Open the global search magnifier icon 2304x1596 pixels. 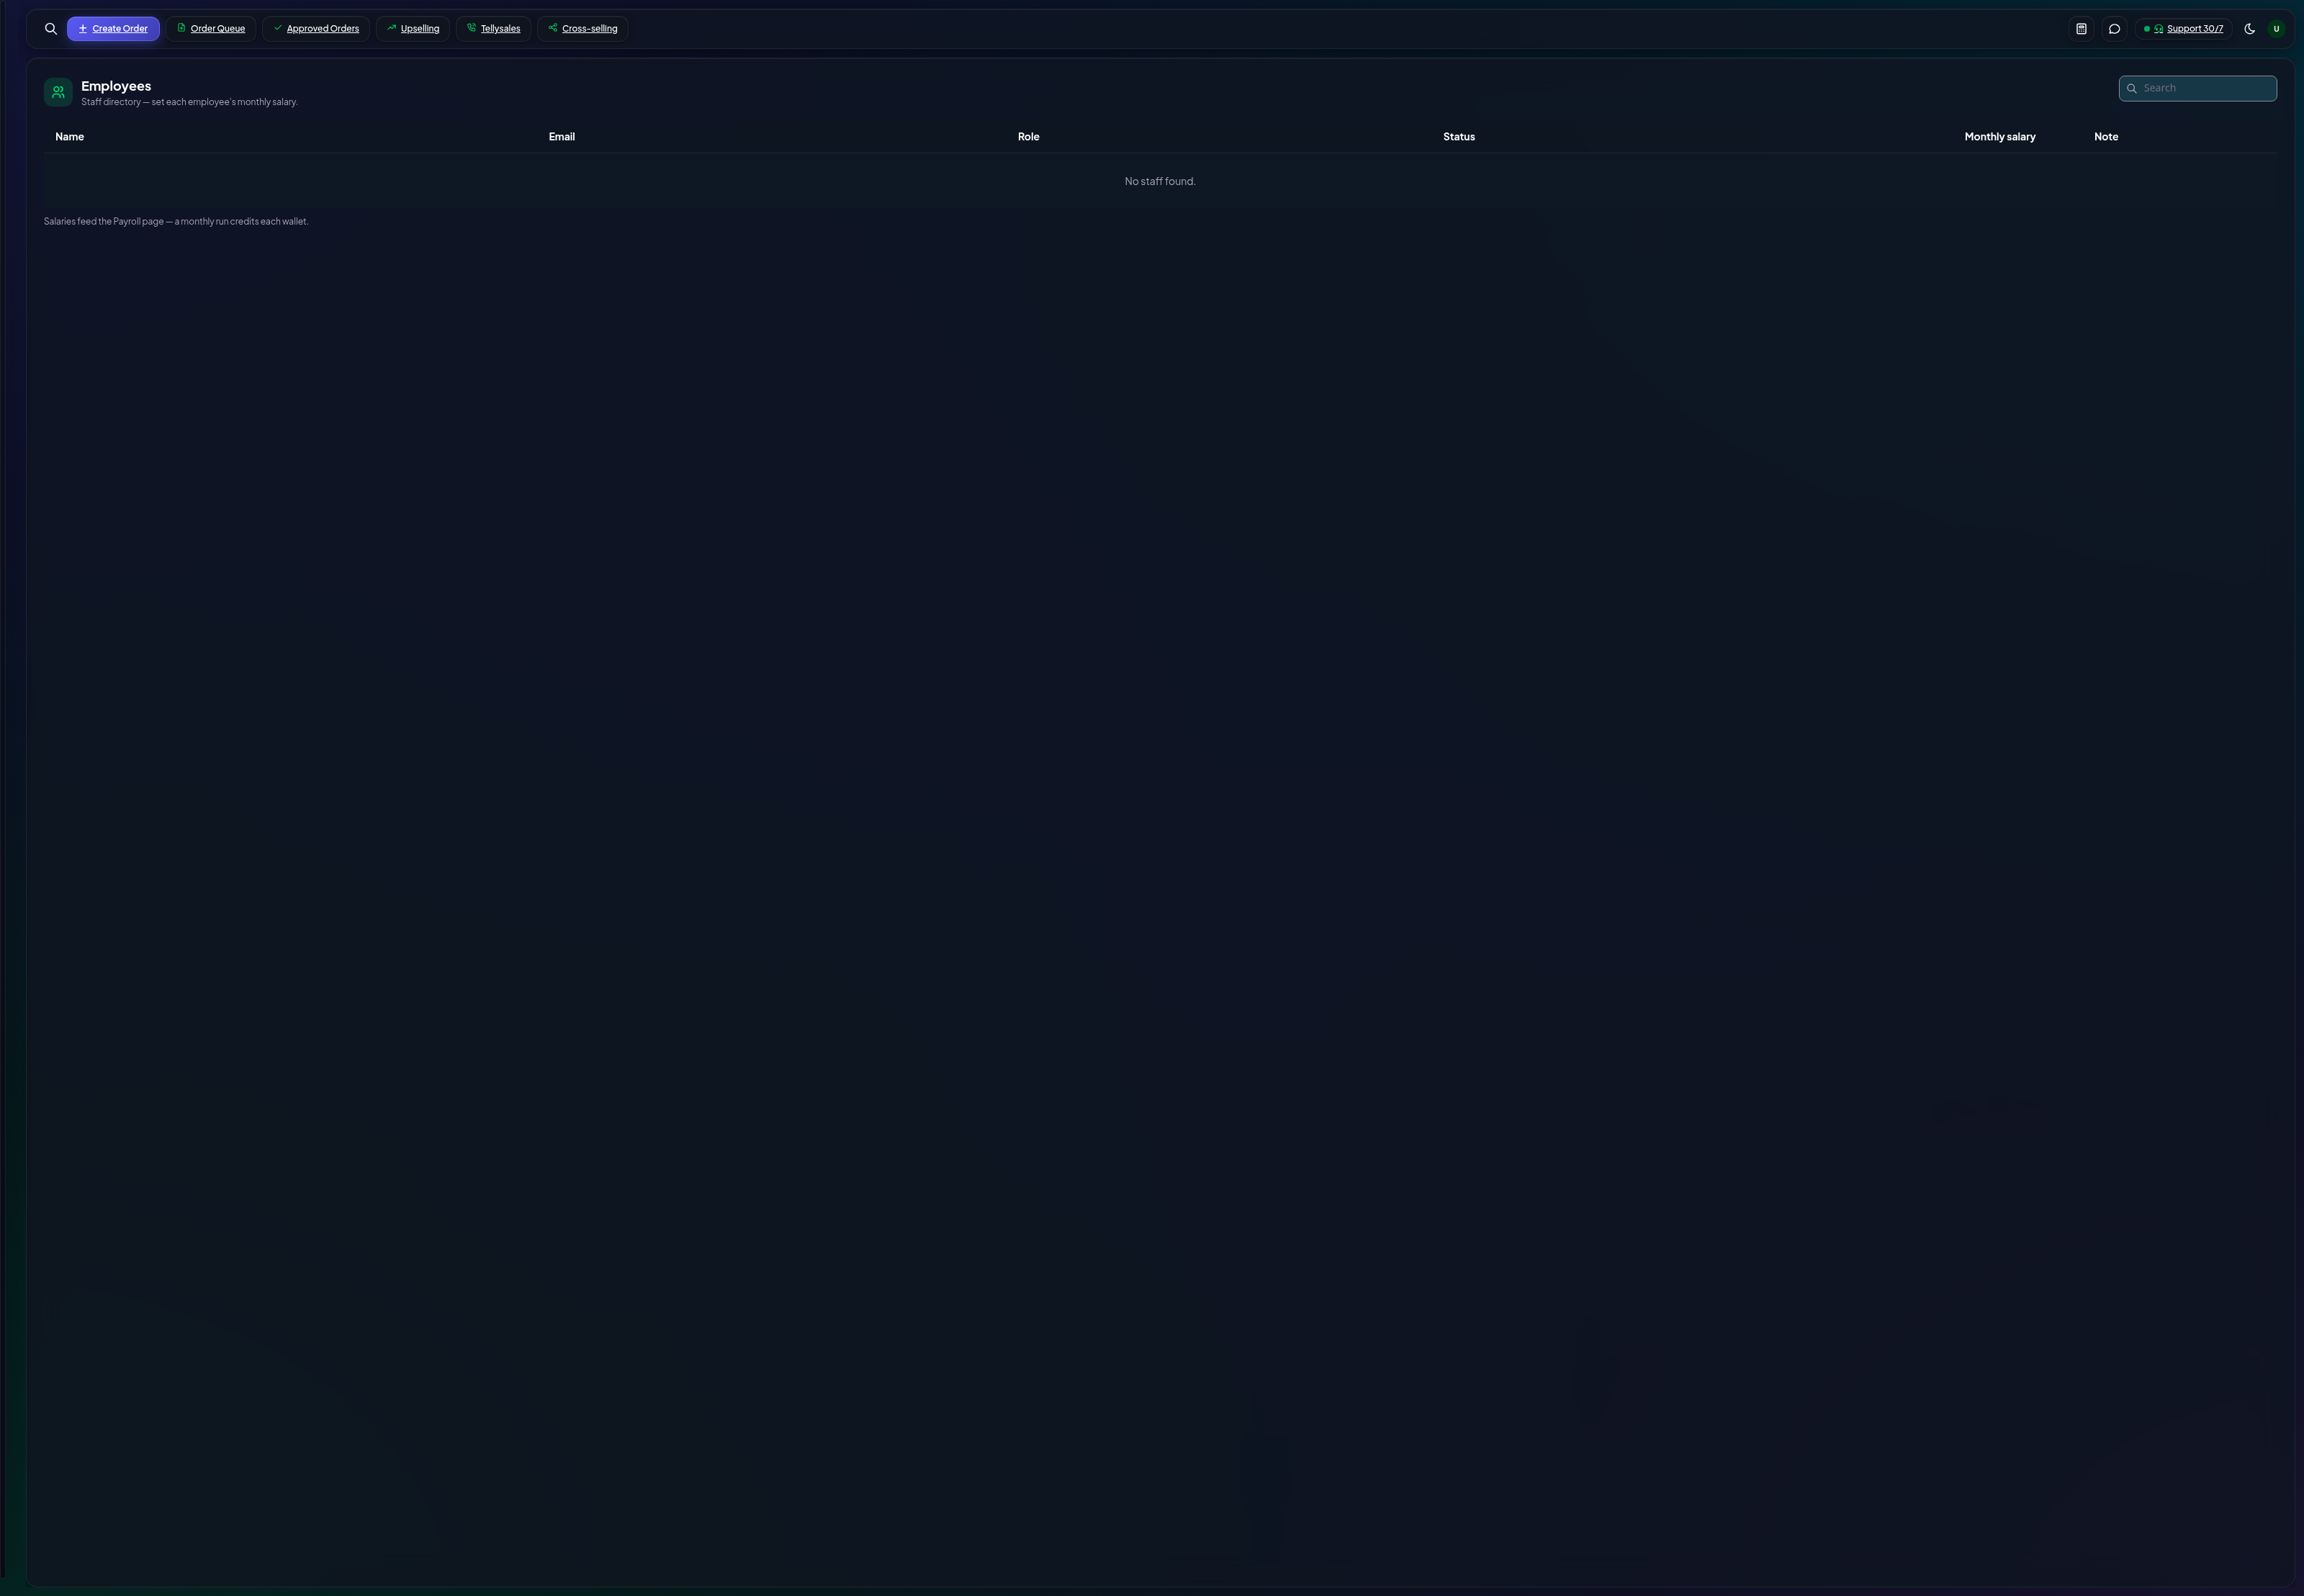[x=51, y=29]
